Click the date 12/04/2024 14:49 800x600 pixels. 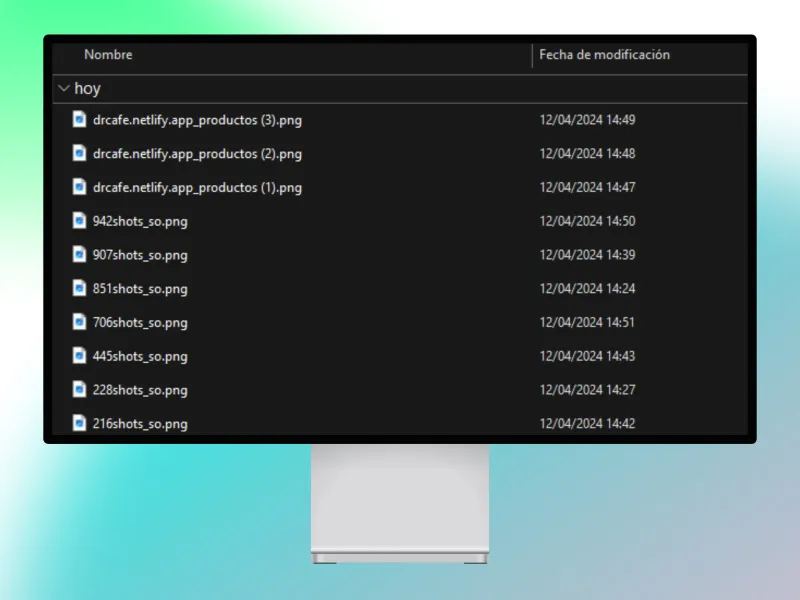click(587, 120)
